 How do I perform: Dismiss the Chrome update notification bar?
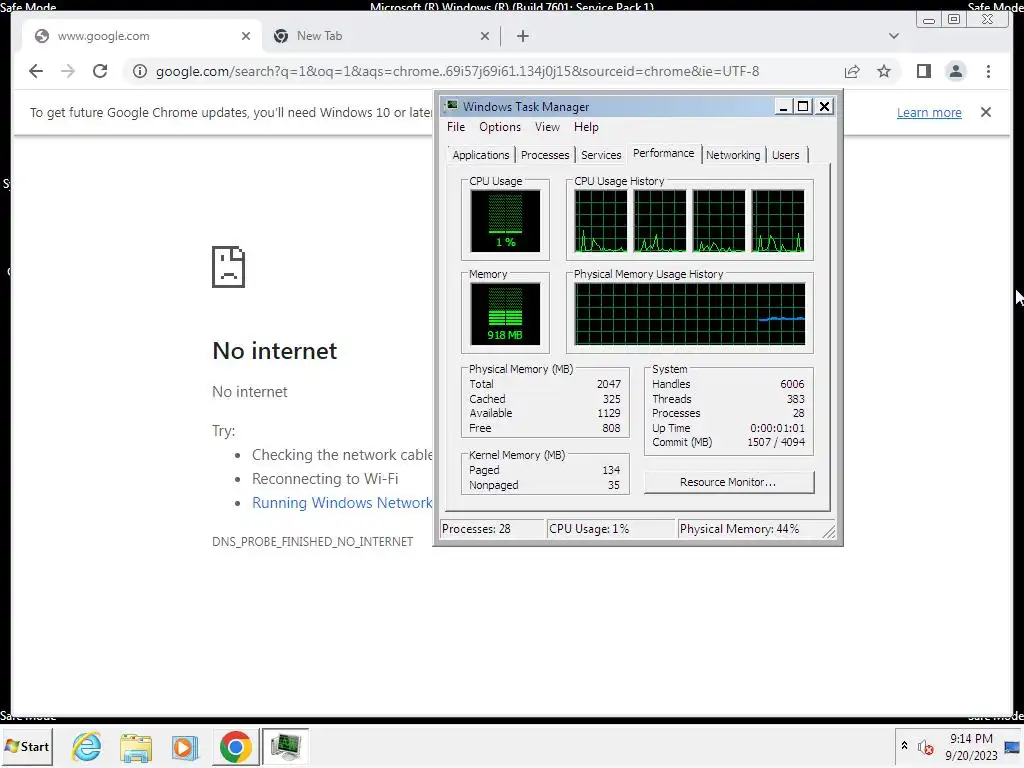pyautogui.click(x=986, y=112)
